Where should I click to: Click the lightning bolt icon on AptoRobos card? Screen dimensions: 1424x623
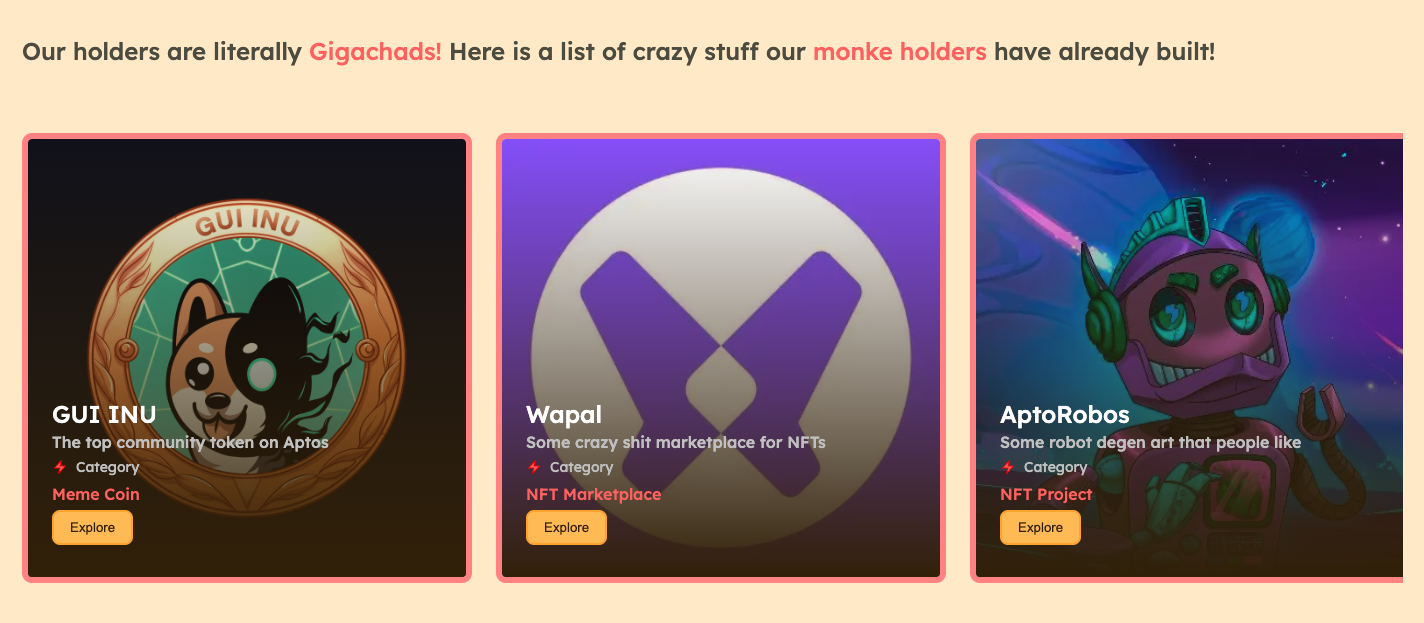pos(1008,467)
